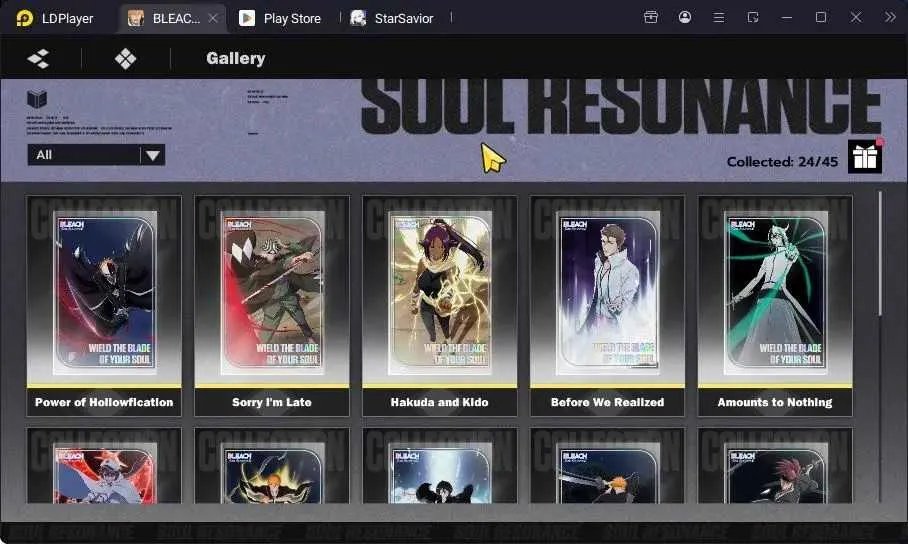Click the four-diamond home menu icon
Viewport: 908px width, 544px height.
click(x=126, y=59)
